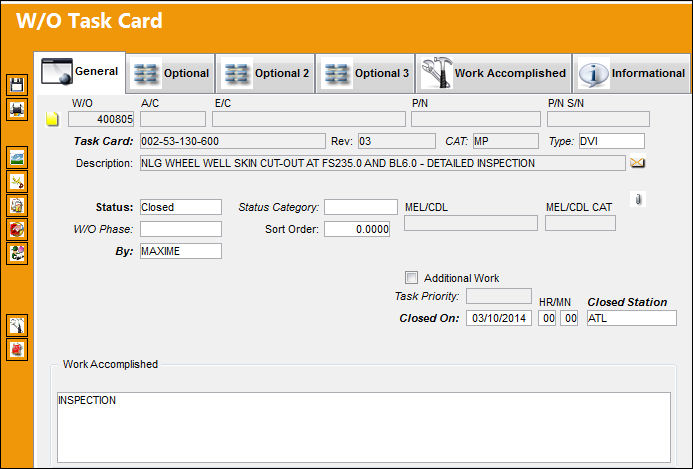693x469 pixels.
Task: Switch to the General tab
Action: click(80, 72)
